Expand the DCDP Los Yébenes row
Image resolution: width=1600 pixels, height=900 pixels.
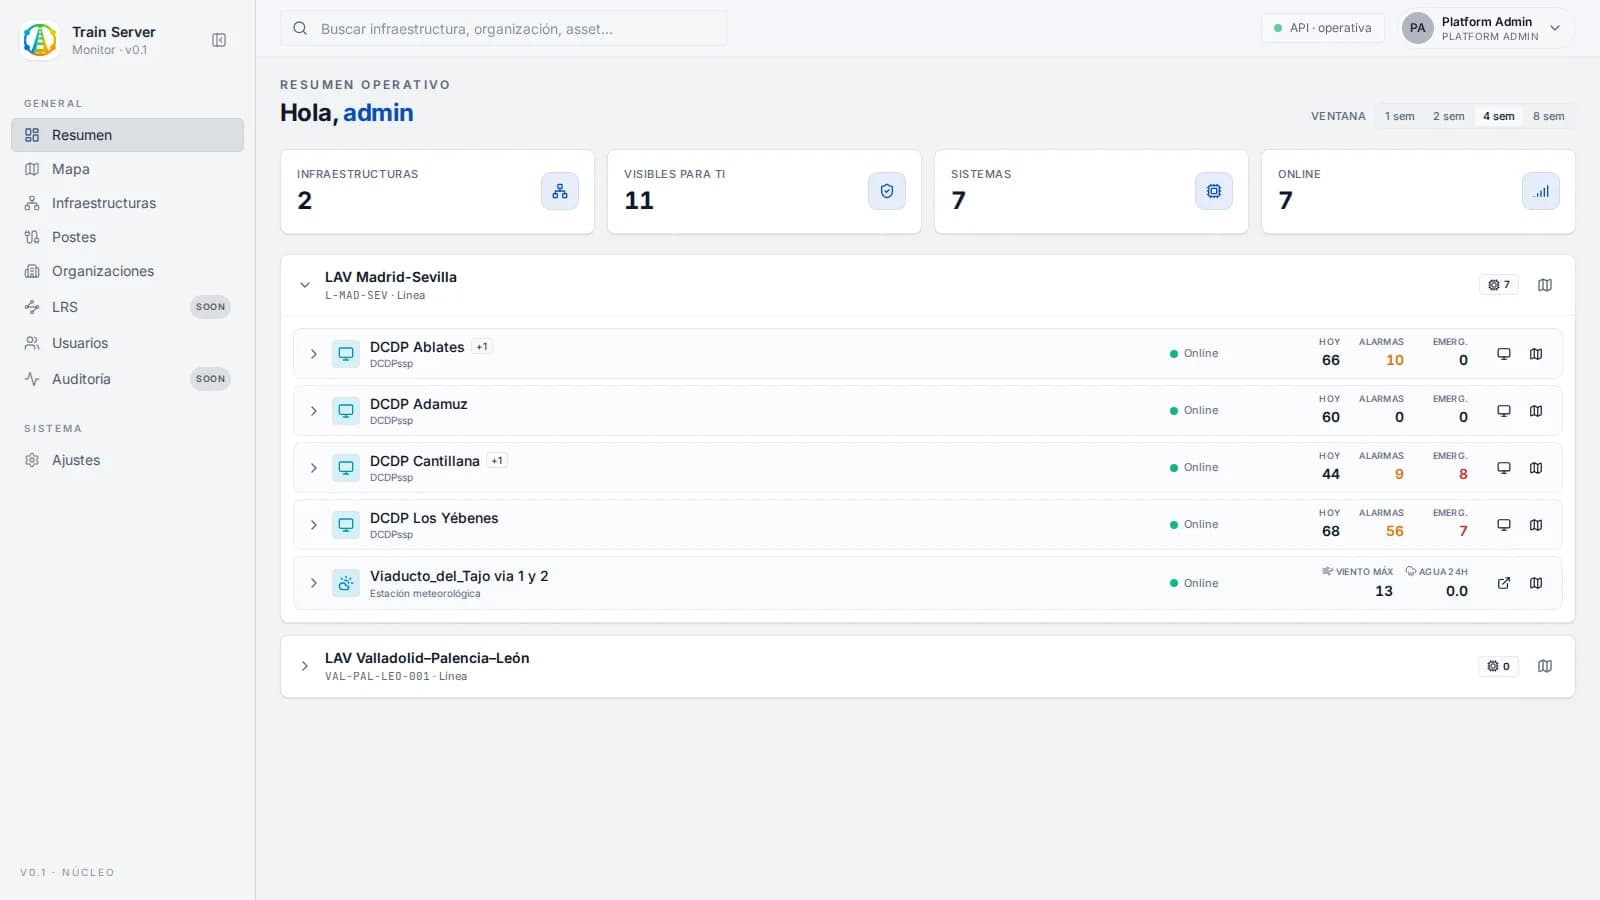(x=313, y=525)
